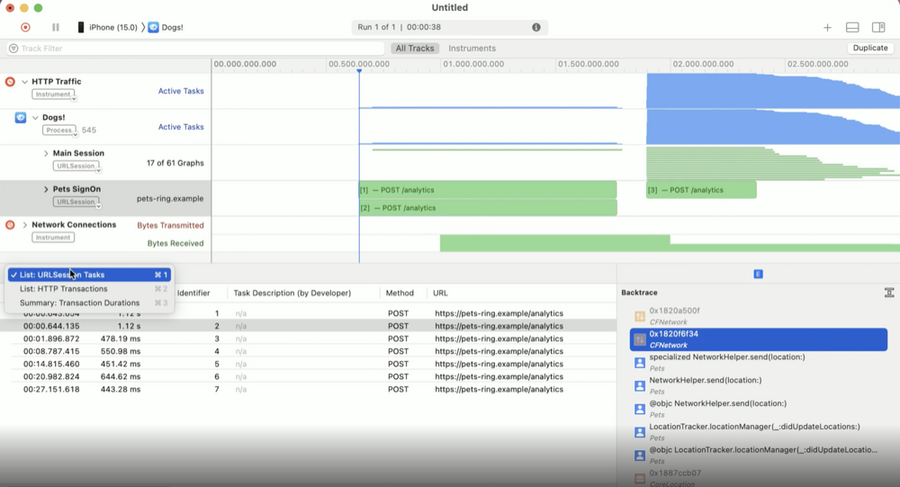Click the Bytes Received label
Viewport: 900px width, 487px height.
pyautogui.click(x=175, y=244)
